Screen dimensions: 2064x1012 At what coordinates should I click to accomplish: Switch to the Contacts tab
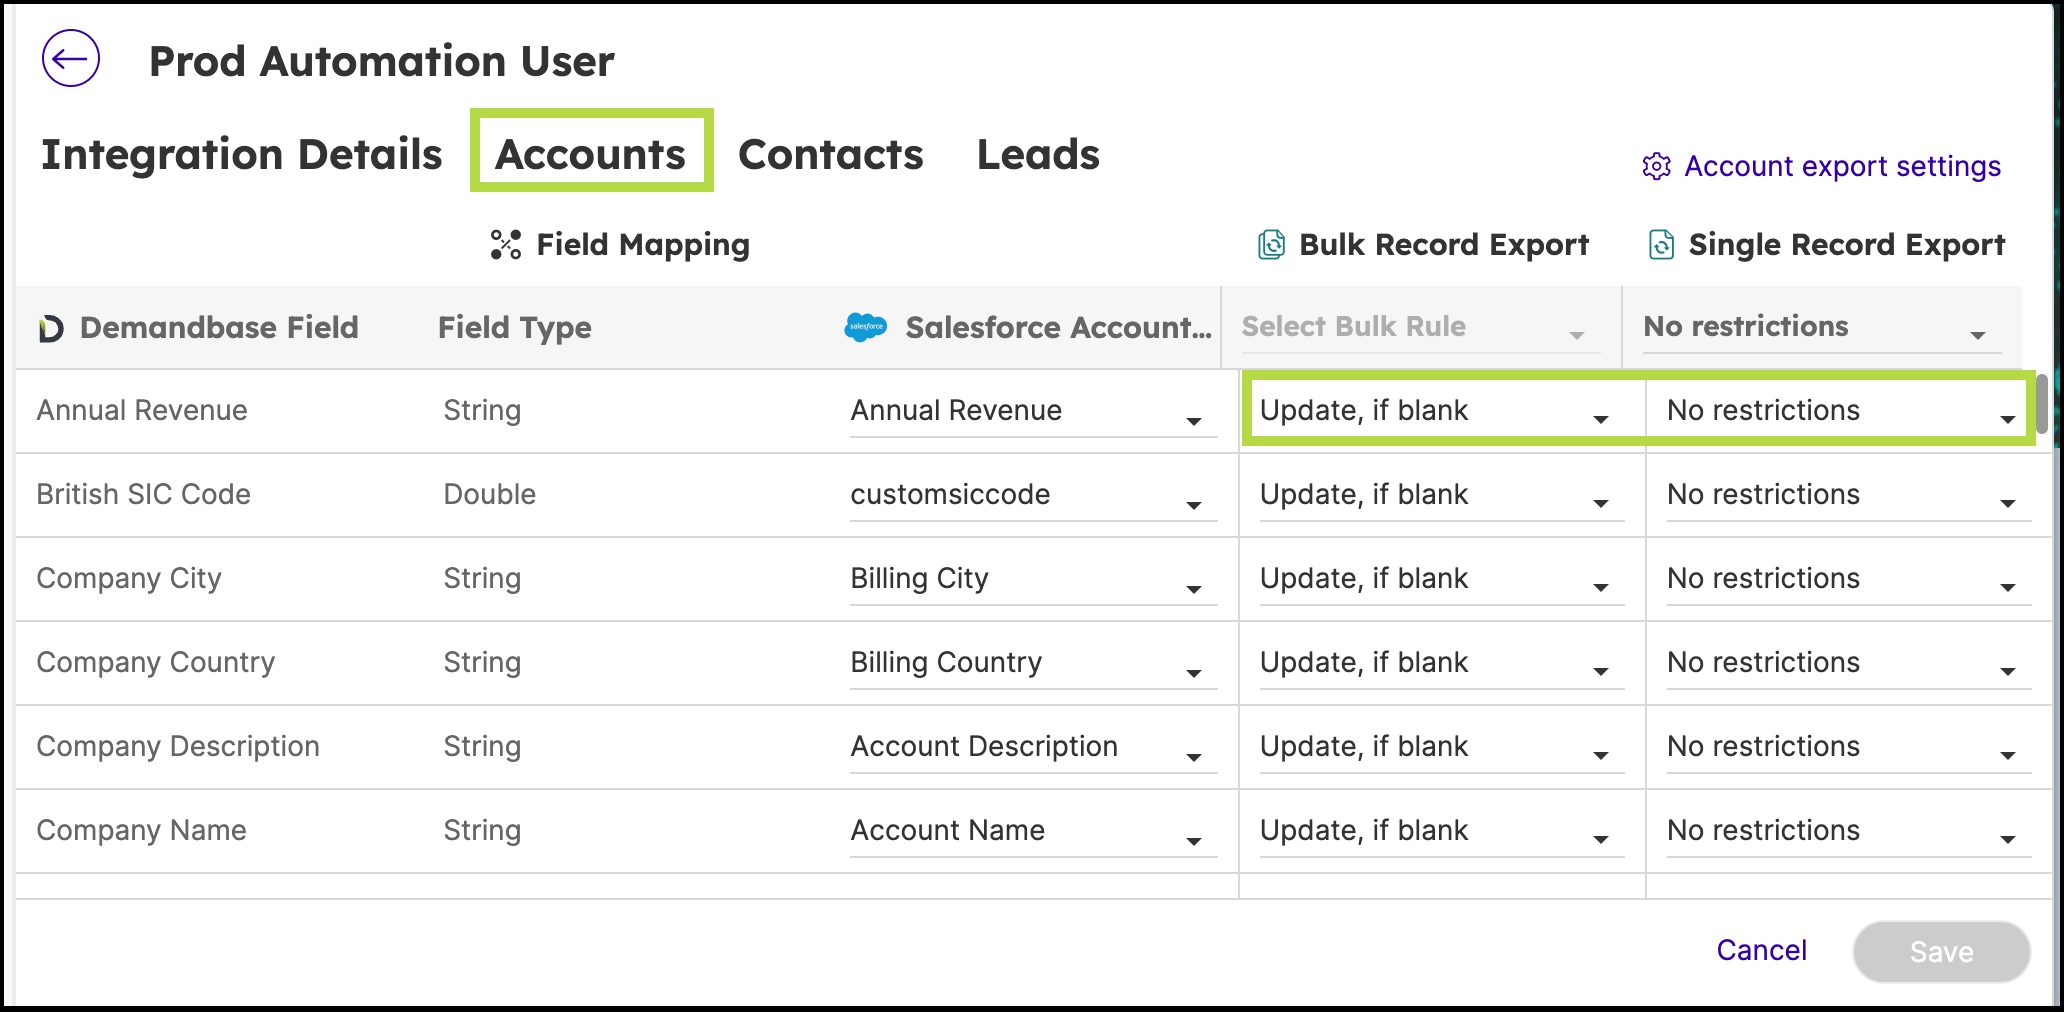(x=831, y=154)
